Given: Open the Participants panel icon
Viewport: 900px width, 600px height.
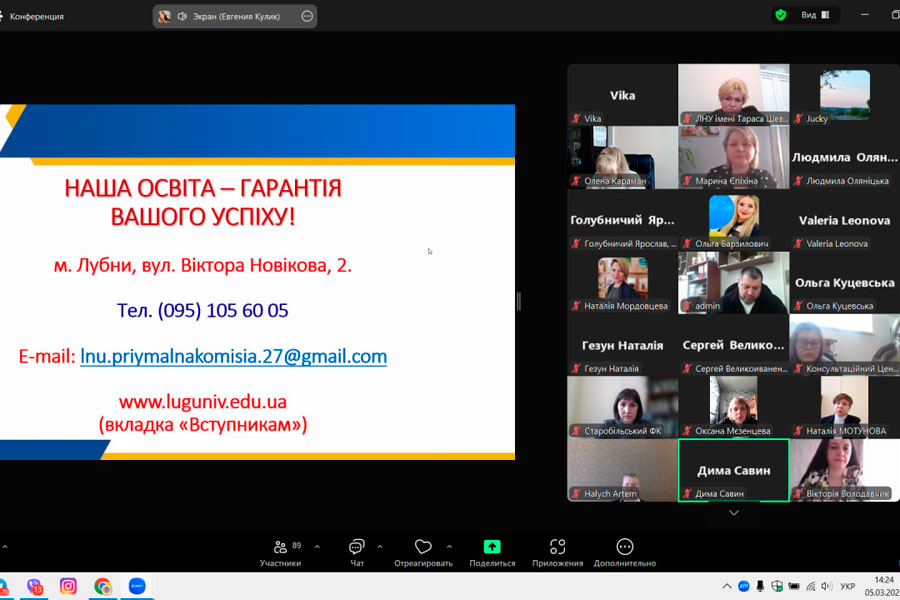Looking at the screenshot, I should [280, 547].
